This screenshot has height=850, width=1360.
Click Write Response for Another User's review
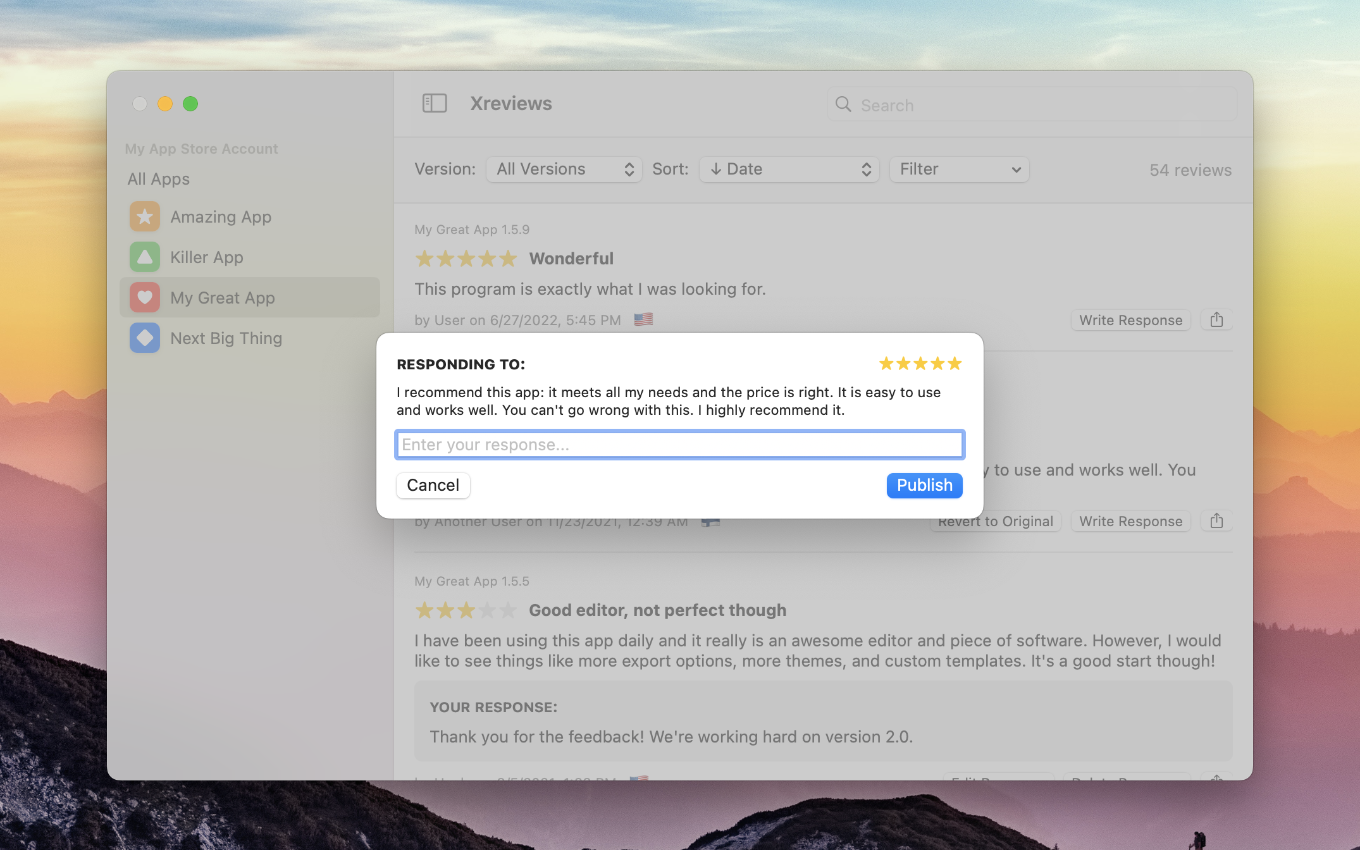[x=1131, y=521]
